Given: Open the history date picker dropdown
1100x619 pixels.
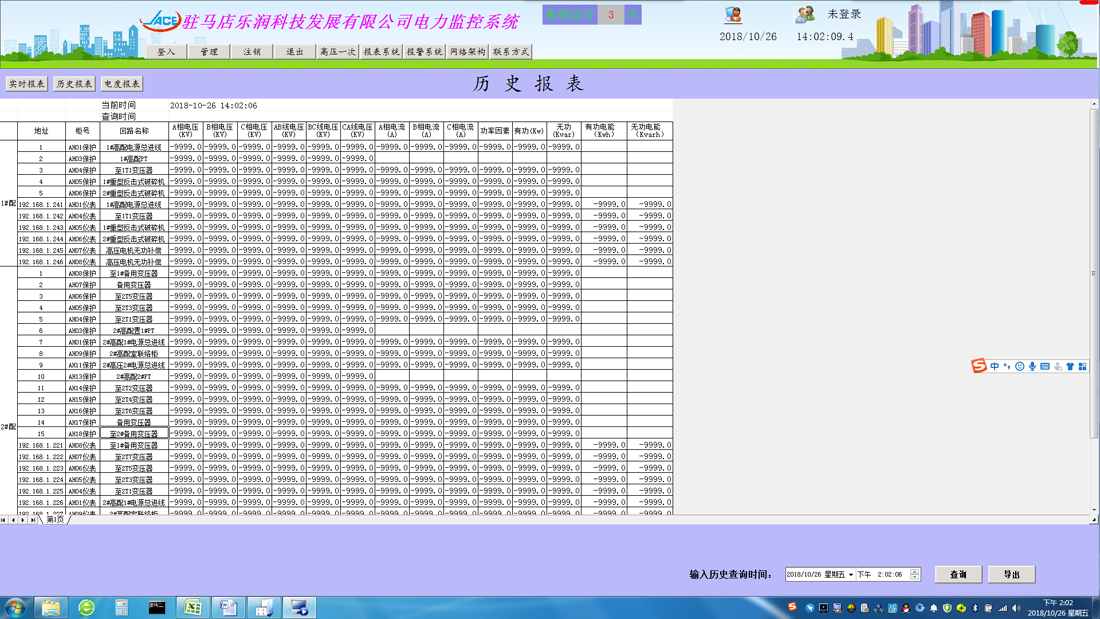Looking at the screenshot, I should [x=851, y=575].
